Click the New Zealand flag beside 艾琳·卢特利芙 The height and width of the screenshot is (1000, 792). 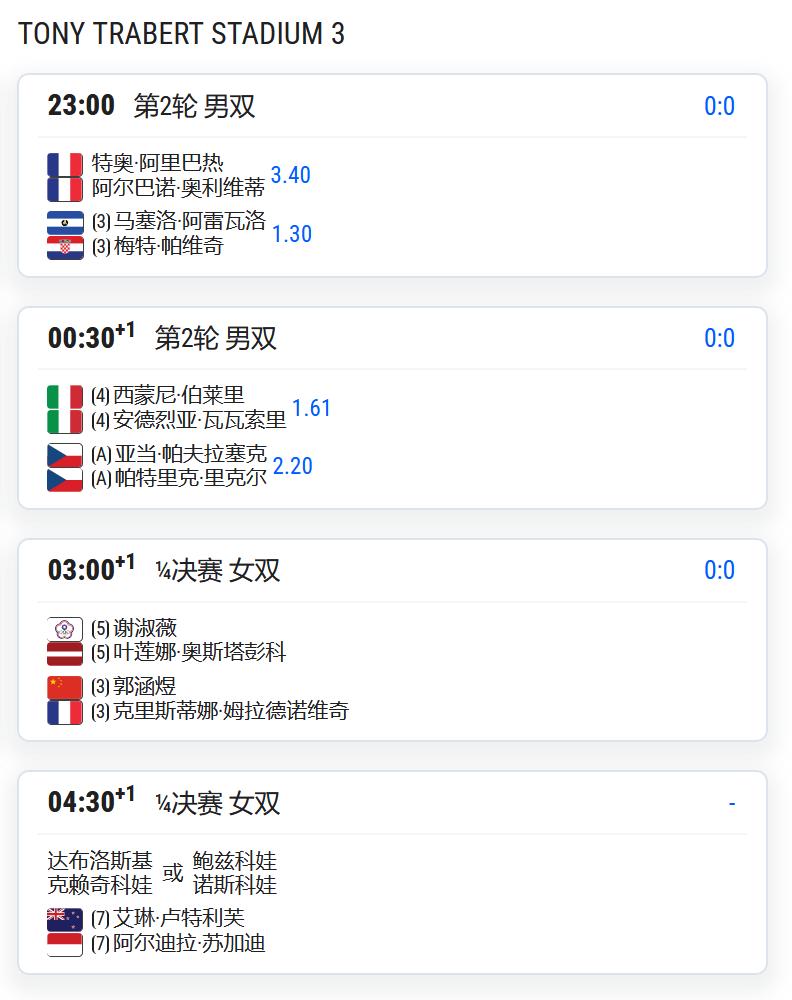click(65, 920)
